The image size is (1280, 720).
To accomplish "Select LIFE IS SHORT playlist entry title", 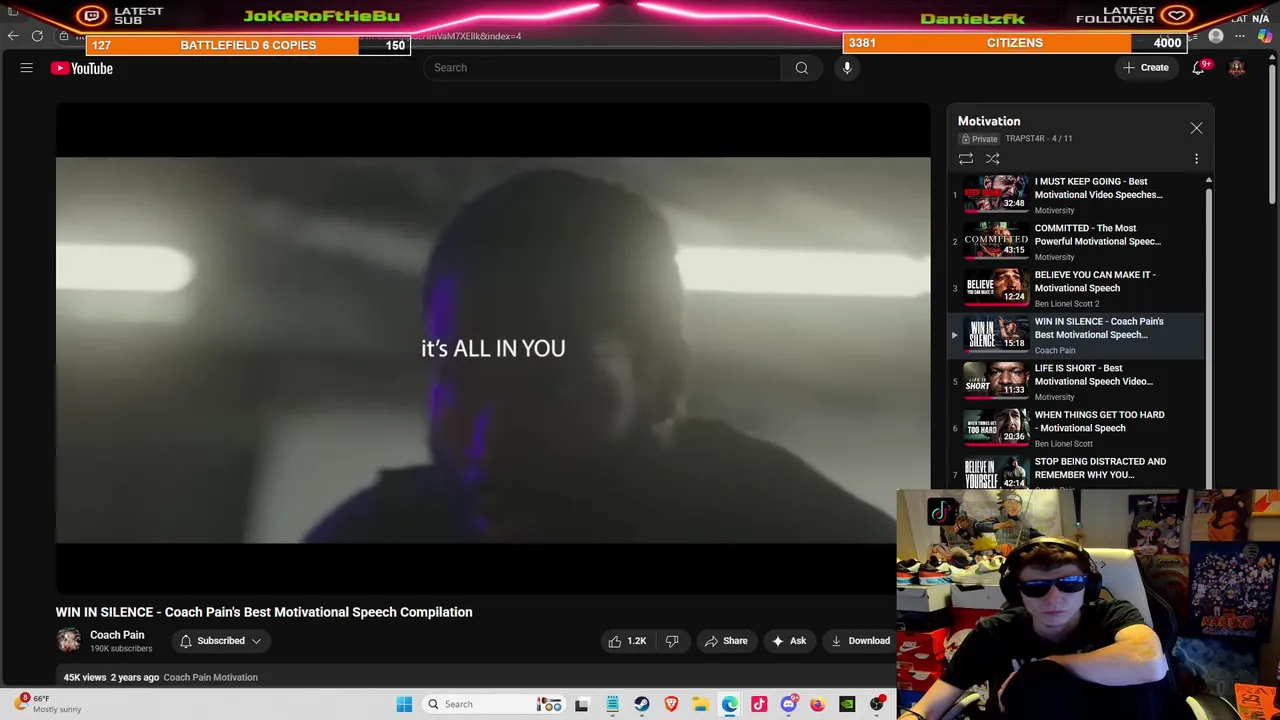I will coord(1094,374).
